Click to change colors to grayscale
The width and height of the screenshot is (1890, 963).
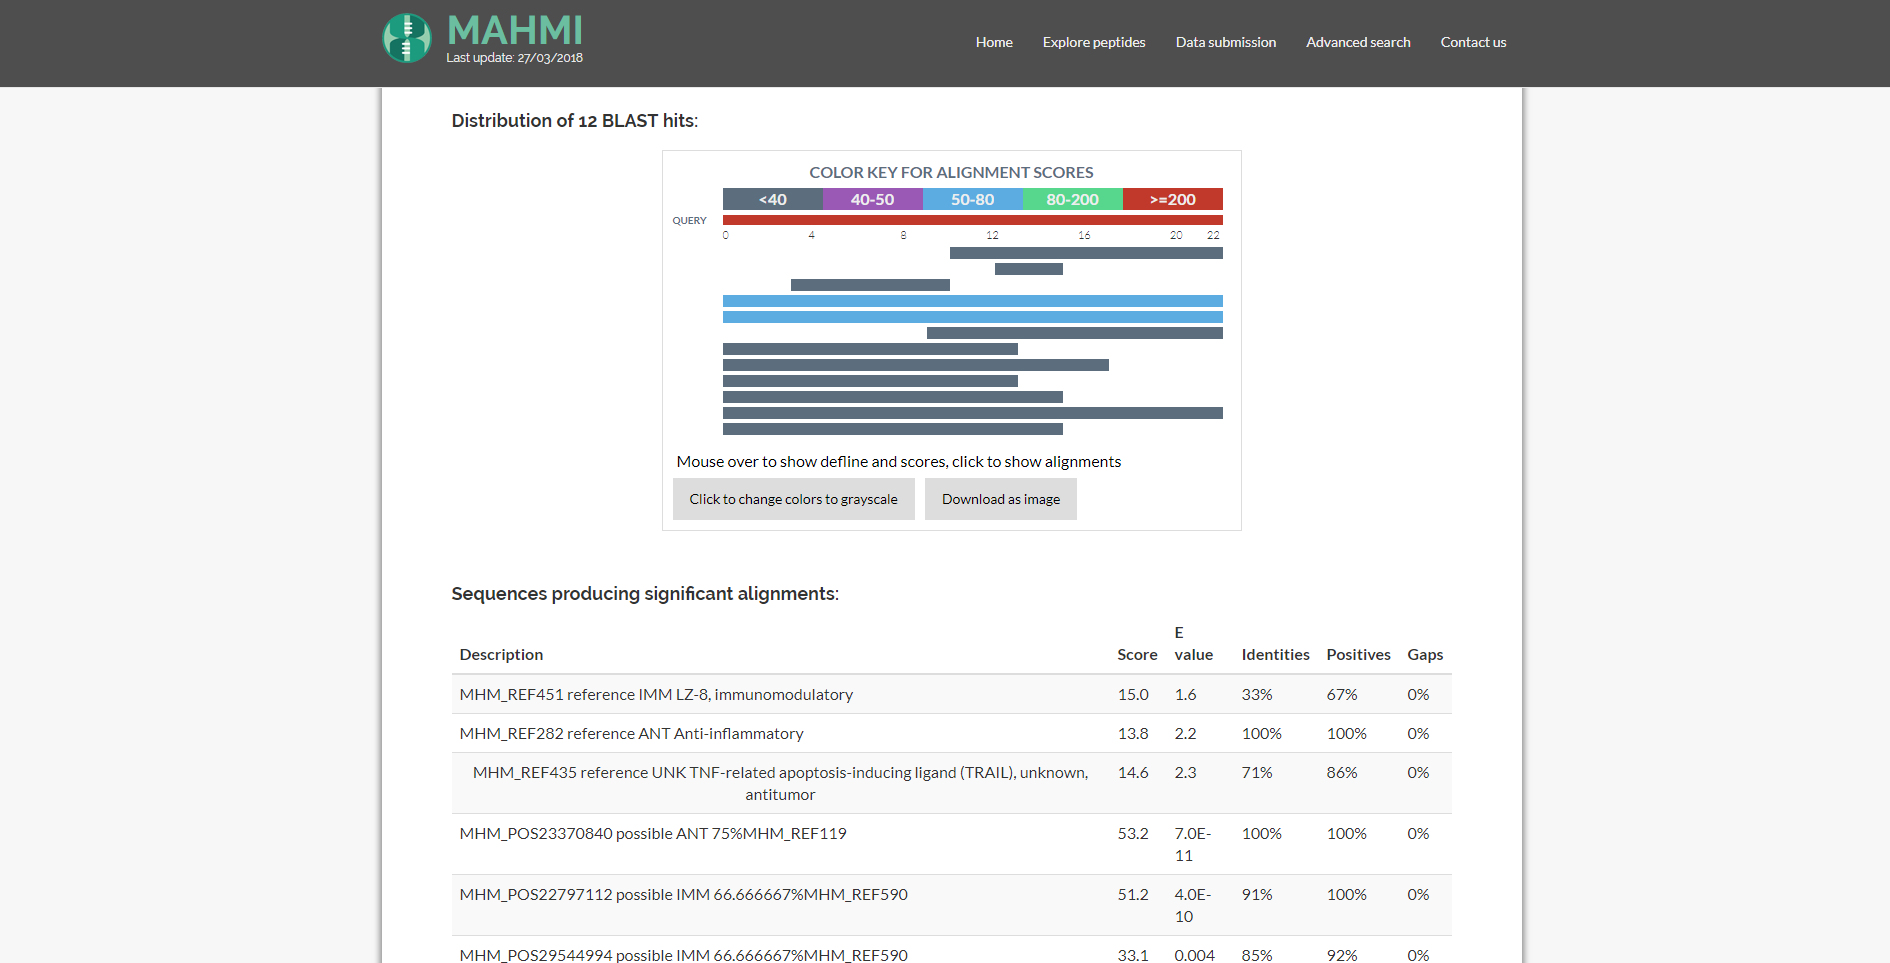click(793, 499)
